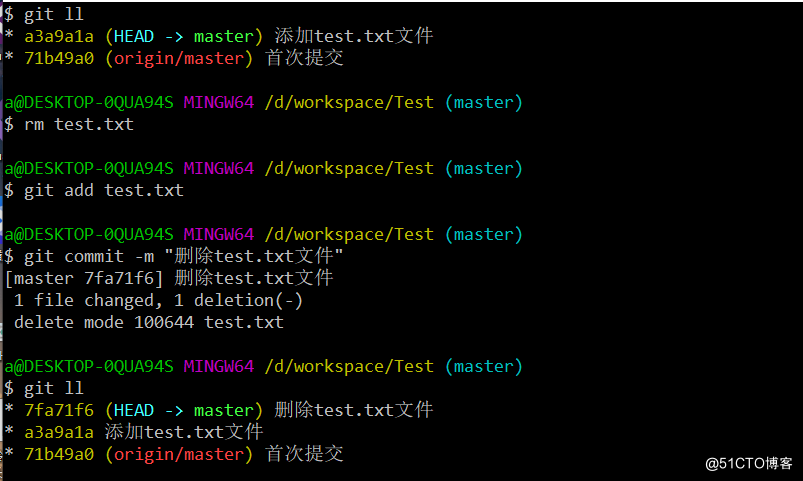The image size is (803, 481).
Task: Click the "[master 7fa71f6]" commit result text
Action: coord(85,278)
